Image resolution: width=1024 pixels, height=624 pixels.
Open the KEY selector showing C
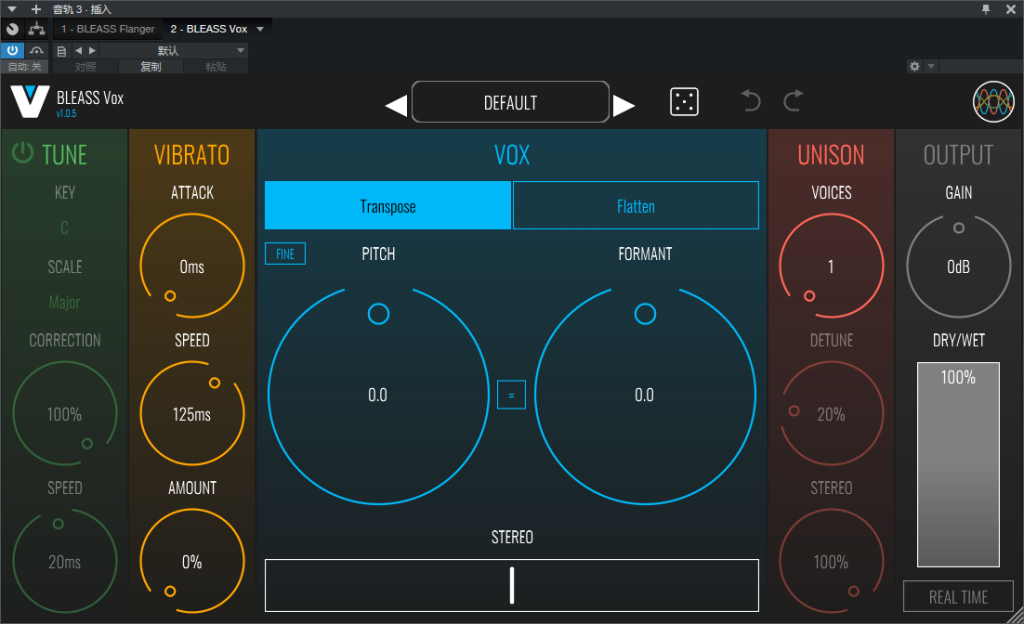coord(64,228)
